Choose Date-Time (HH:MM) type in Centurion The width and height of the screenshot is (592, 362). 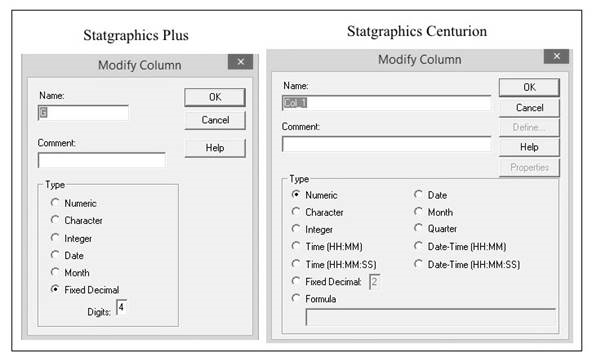(x=418, y=246)
